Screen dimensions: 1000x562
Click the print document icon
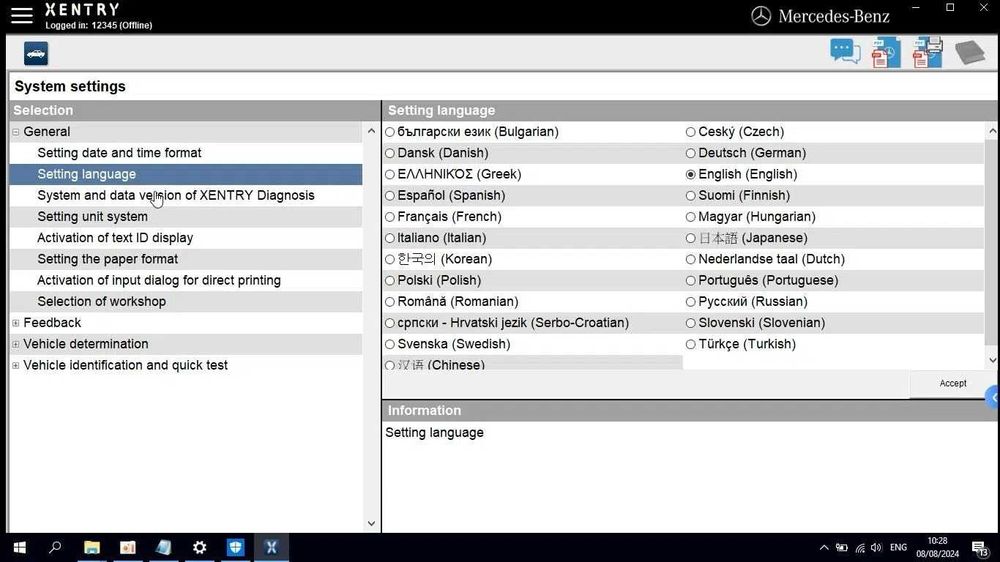927,52
